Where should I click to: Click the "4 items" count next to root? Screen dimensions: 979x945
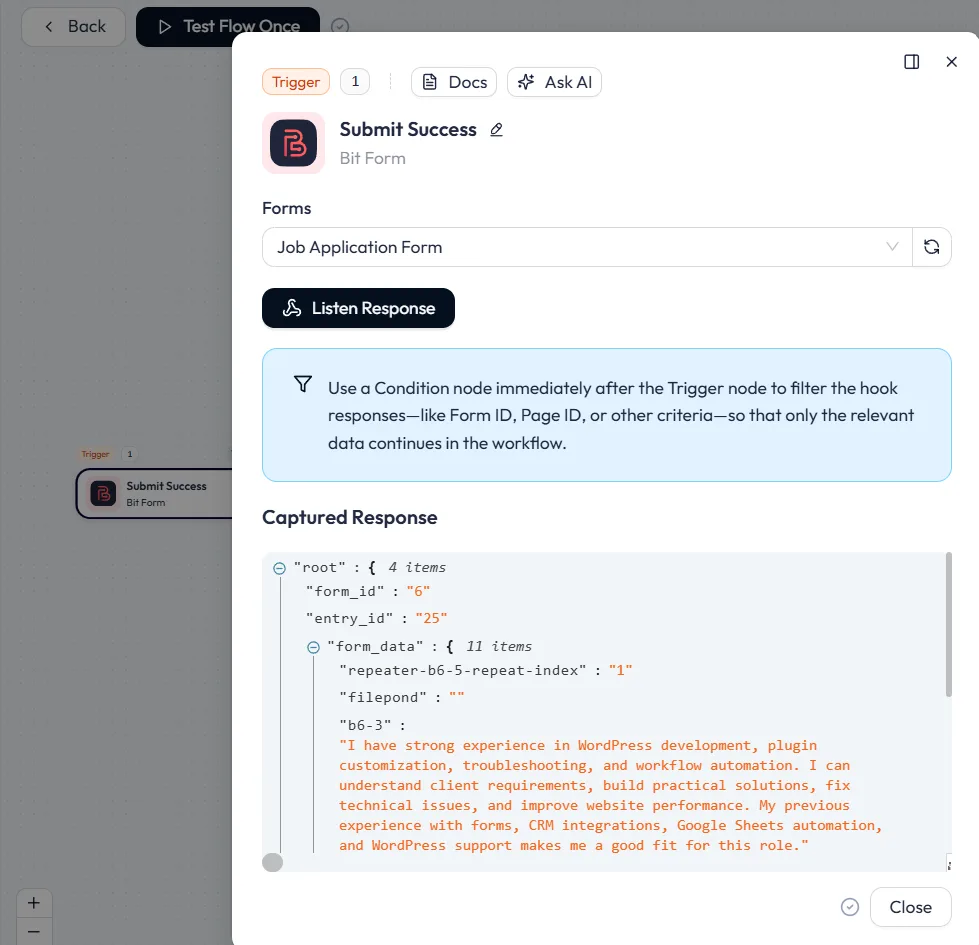(x=417, y=567)
